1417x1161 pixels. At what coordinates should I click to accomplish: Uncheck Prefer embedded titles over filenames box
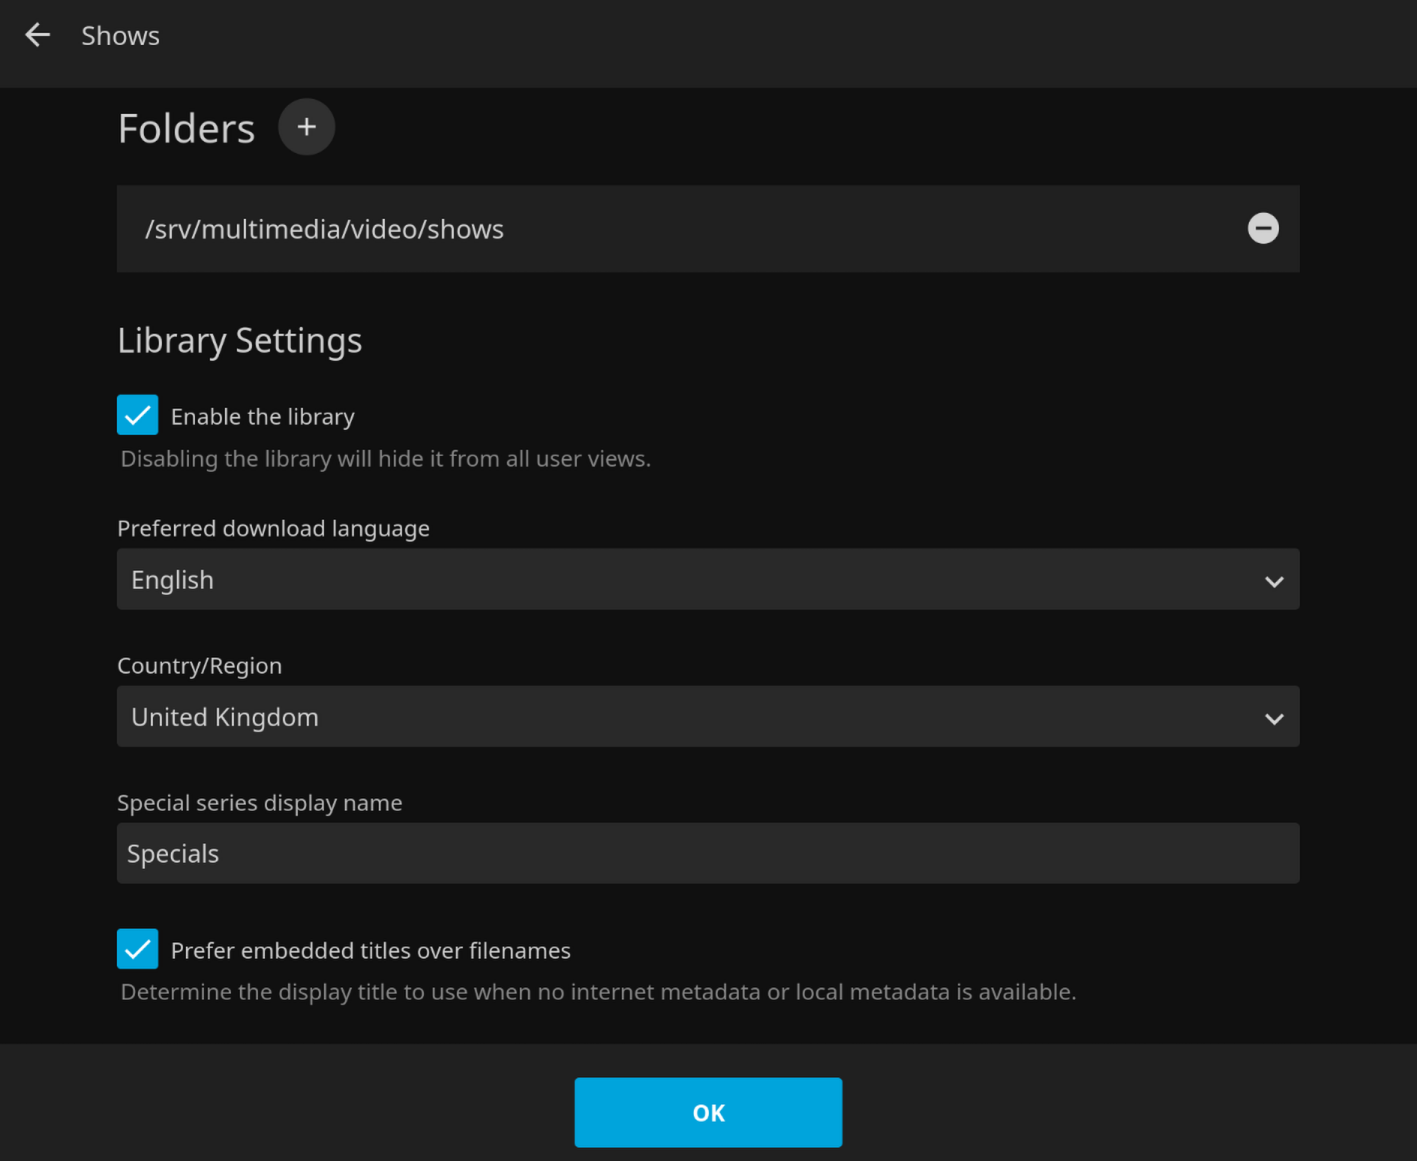point(138,949)
